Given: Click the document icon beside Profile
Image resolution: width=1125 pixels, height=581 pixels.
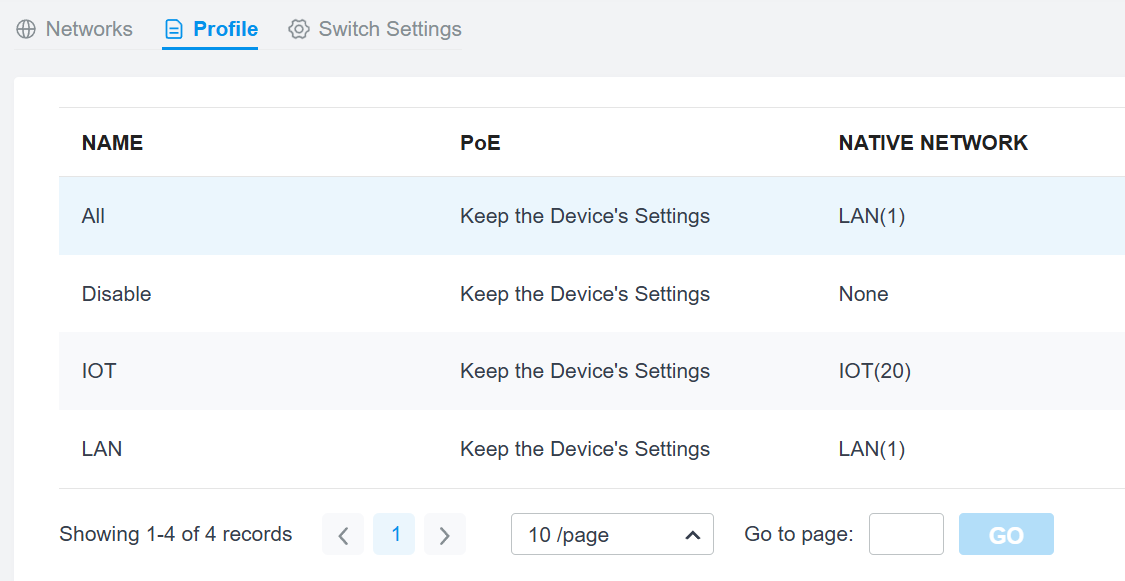Looking at the screenshot, I should [x=174, y=29].
